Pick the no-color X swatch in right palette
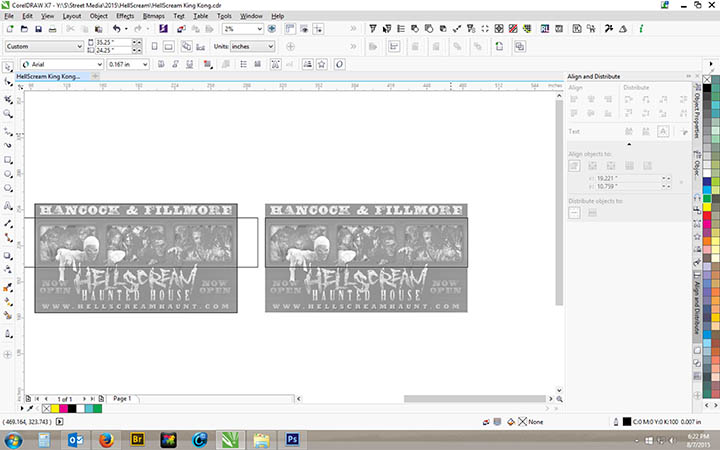The width and height of the screenshot is (720, 450). click(x=707, y=79)
